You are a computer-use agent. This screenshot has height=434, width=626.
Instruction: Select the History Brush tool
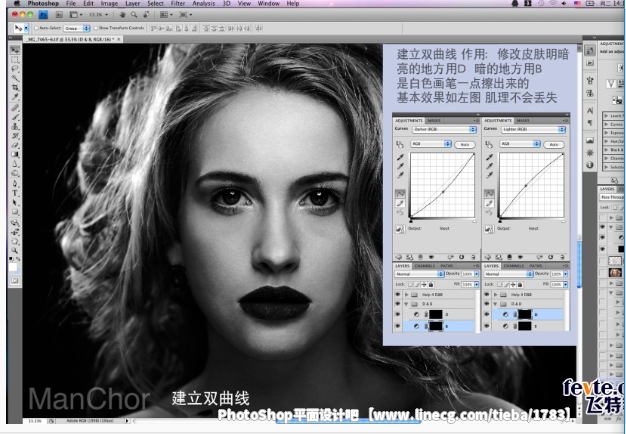click(x=15, y=135)
